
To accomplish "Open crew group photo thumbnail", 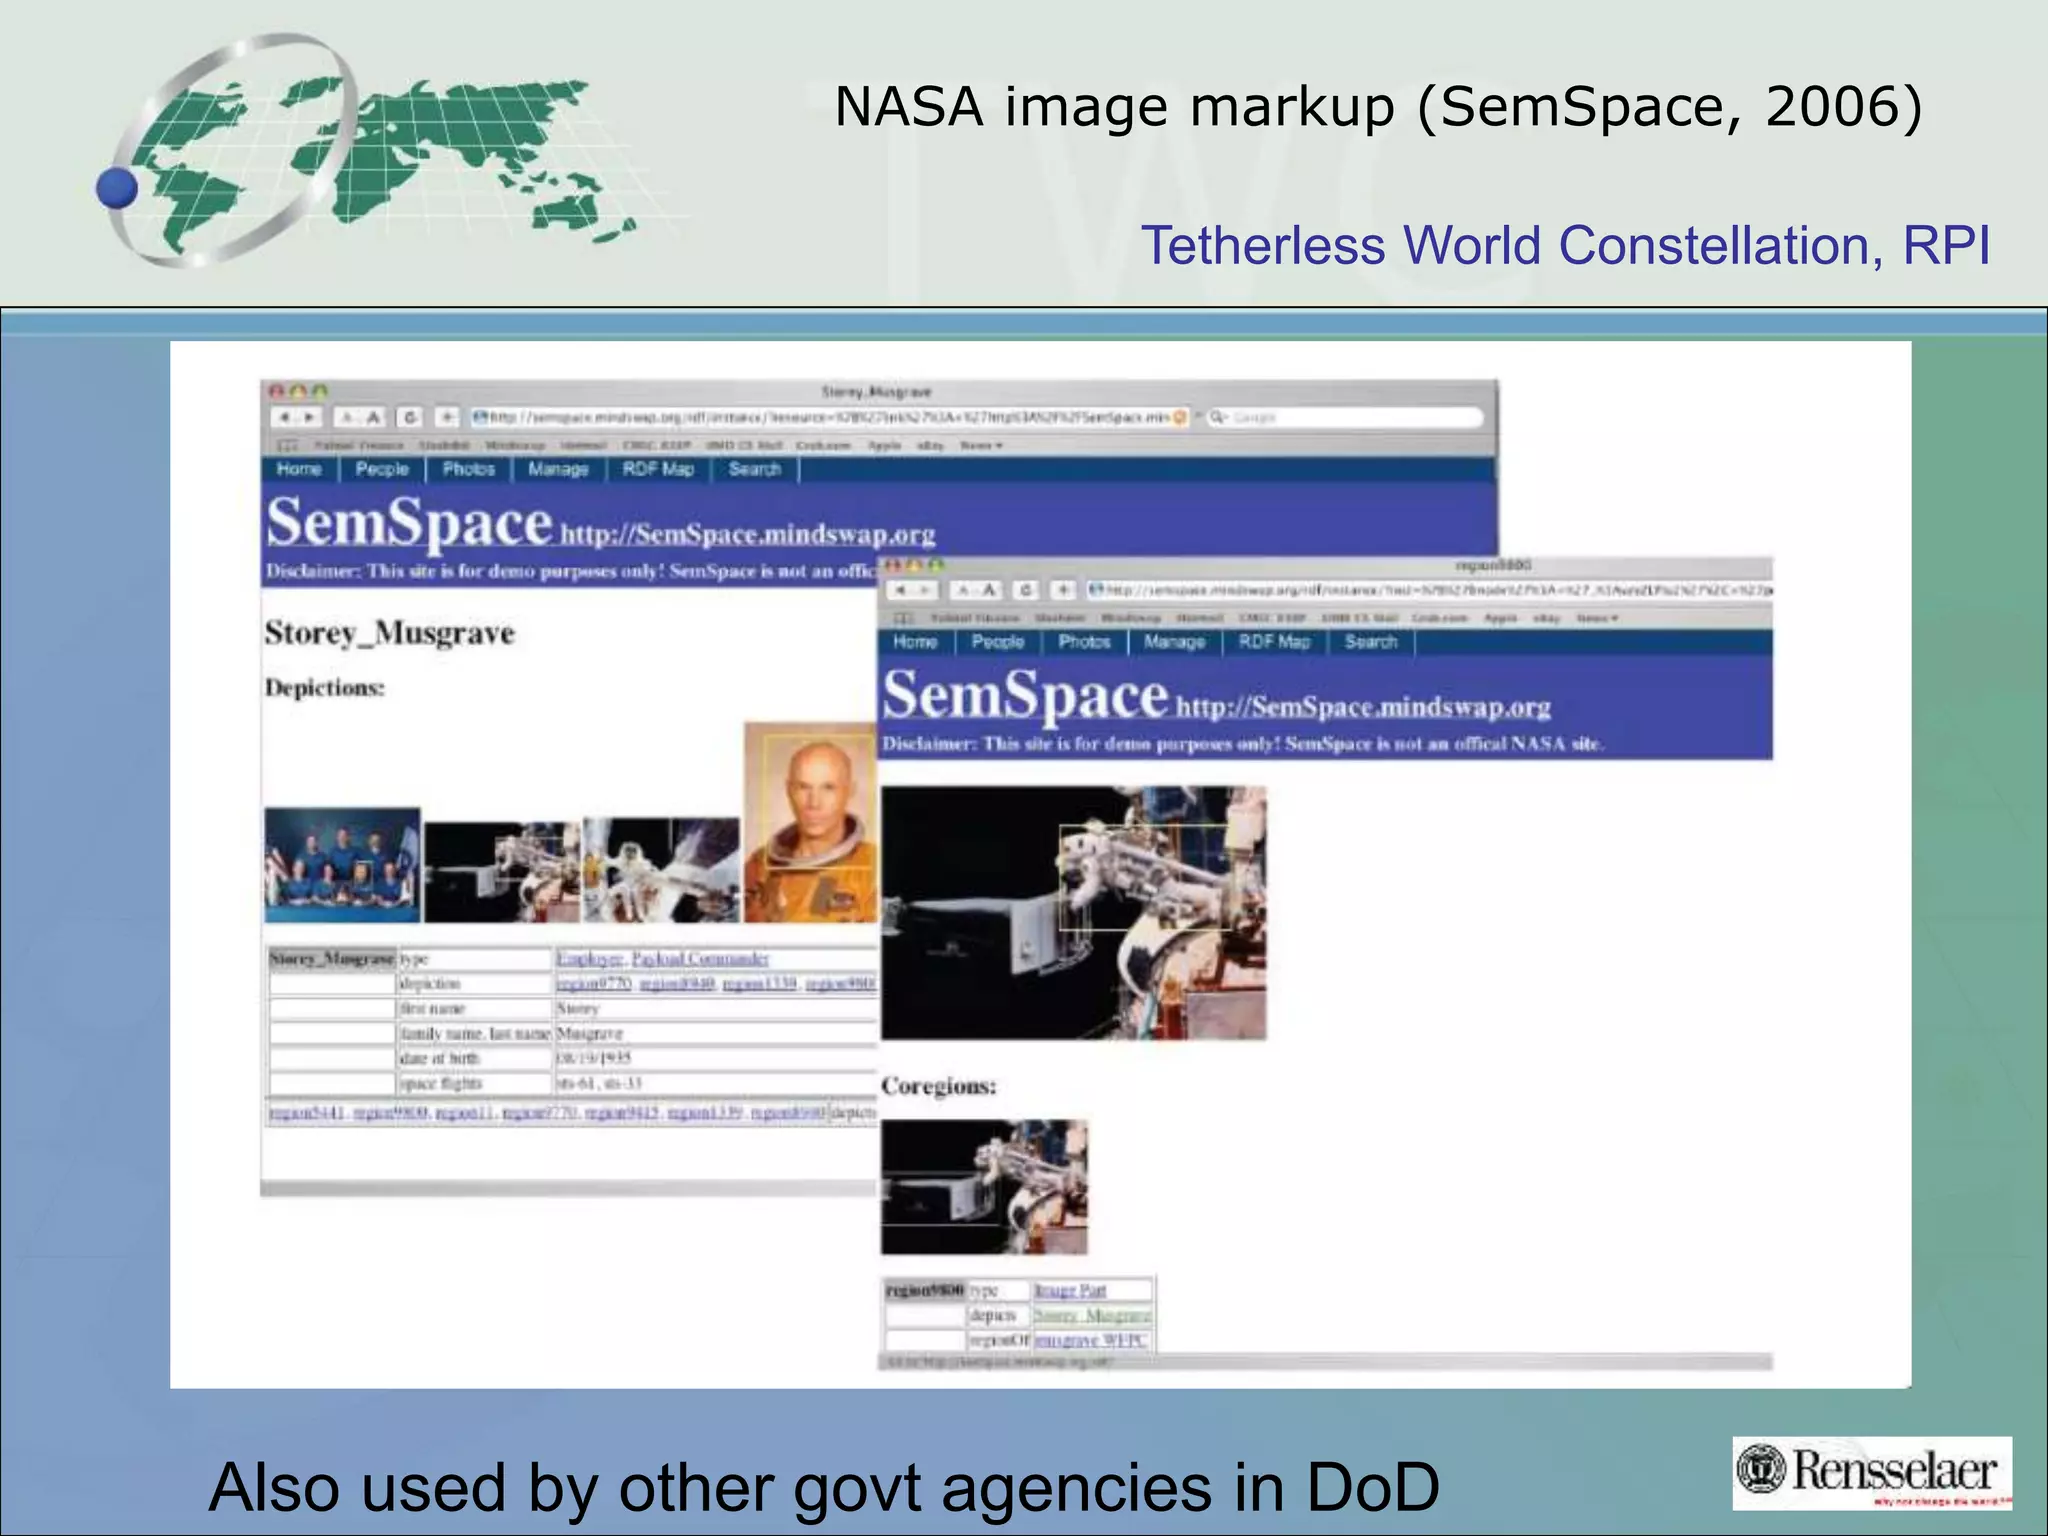I will 343,865.
